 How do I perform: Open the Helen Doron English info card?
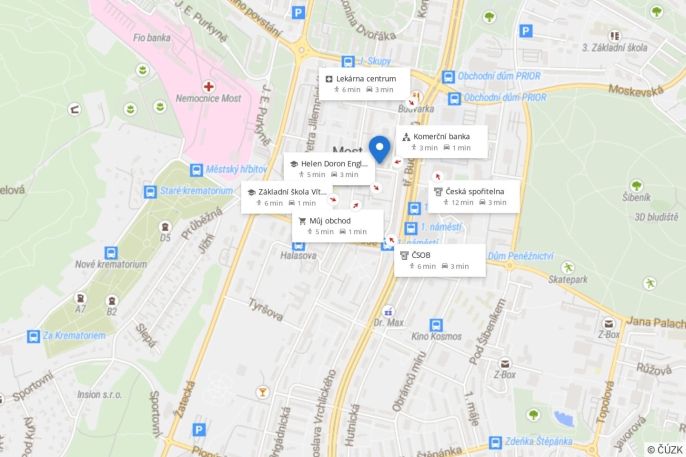329,169
